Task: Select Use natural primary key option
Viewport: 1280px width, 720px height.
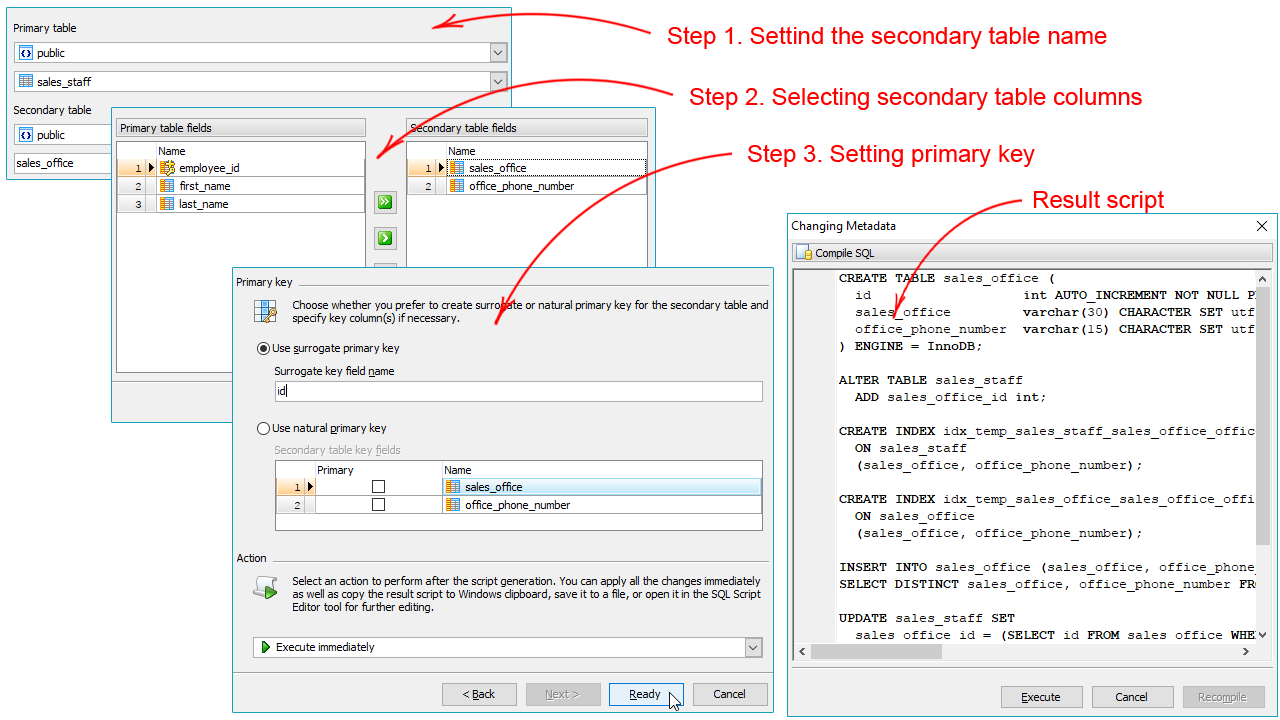Action: (264, 428)
